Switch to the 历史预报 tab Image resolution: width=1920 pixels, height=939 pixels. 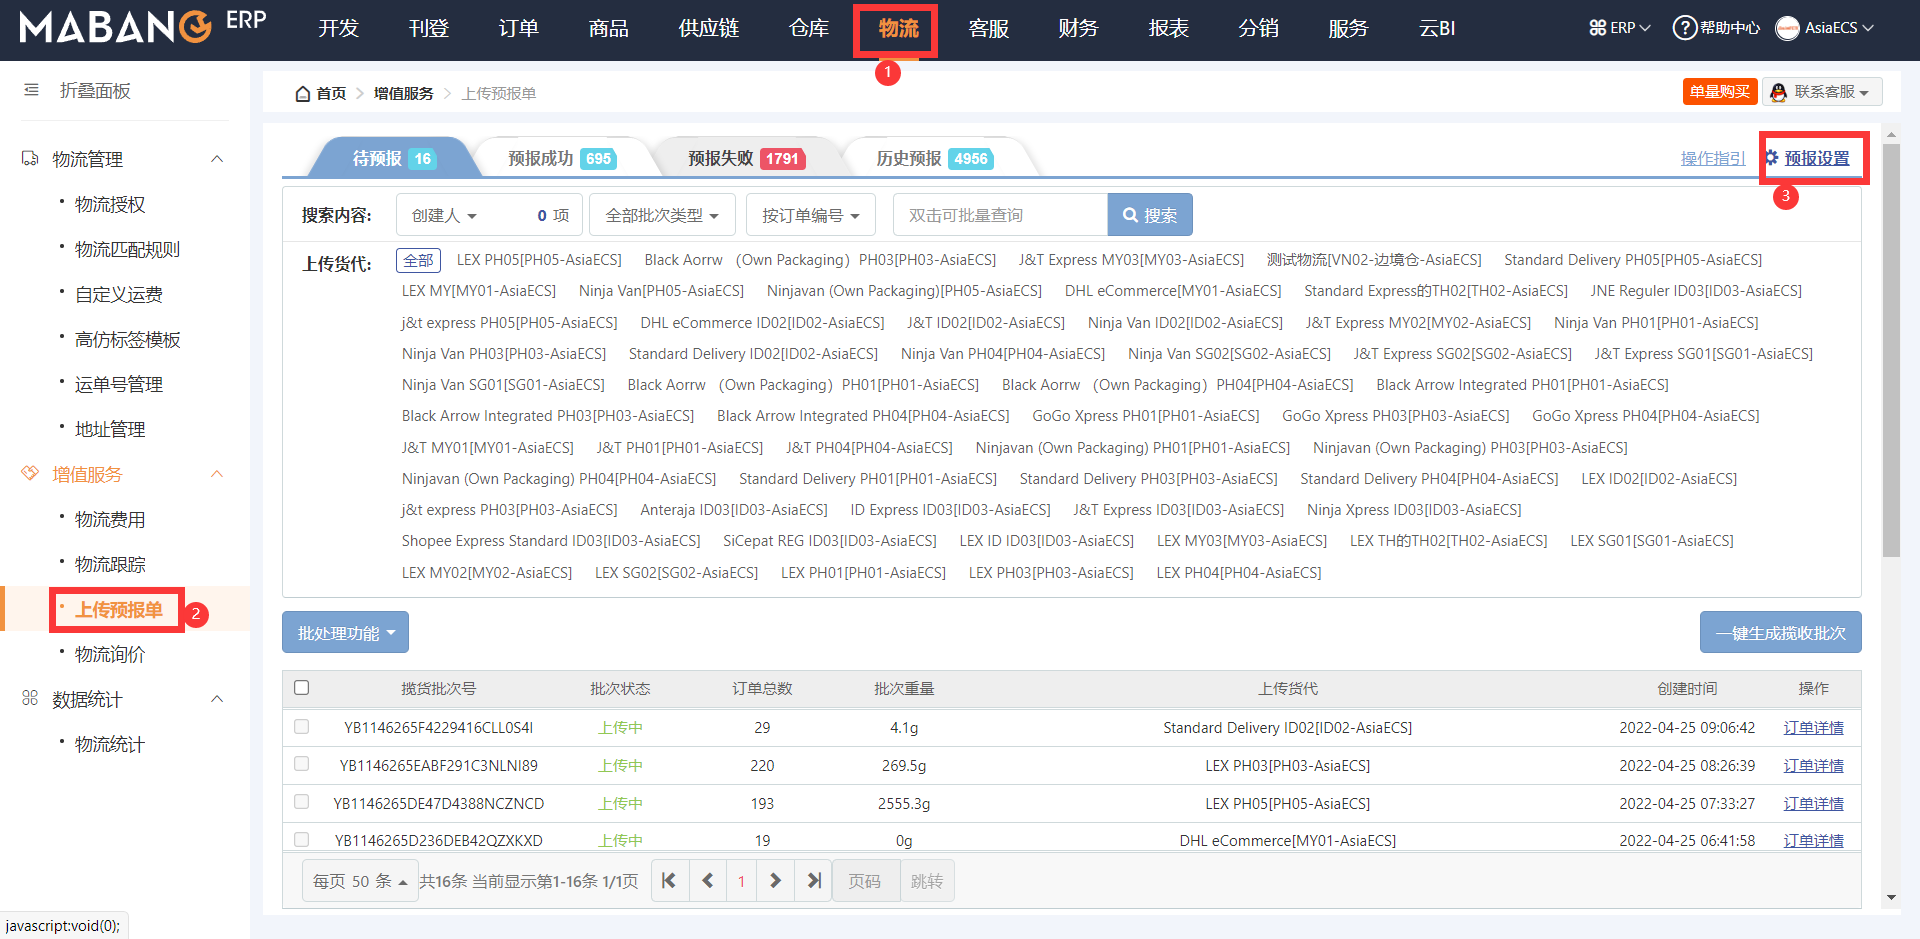933,158
